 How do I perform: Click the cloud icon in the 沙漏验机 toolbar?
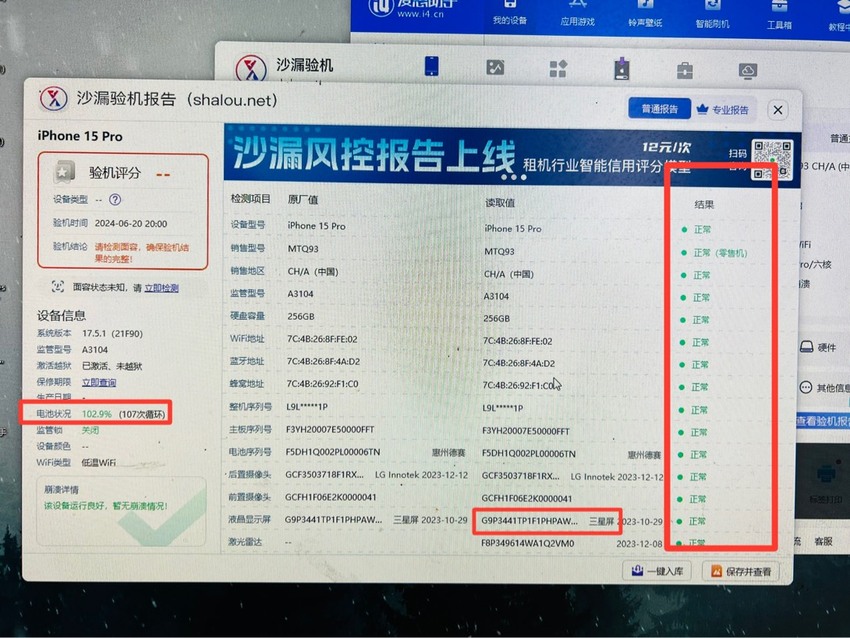(748, 70)
